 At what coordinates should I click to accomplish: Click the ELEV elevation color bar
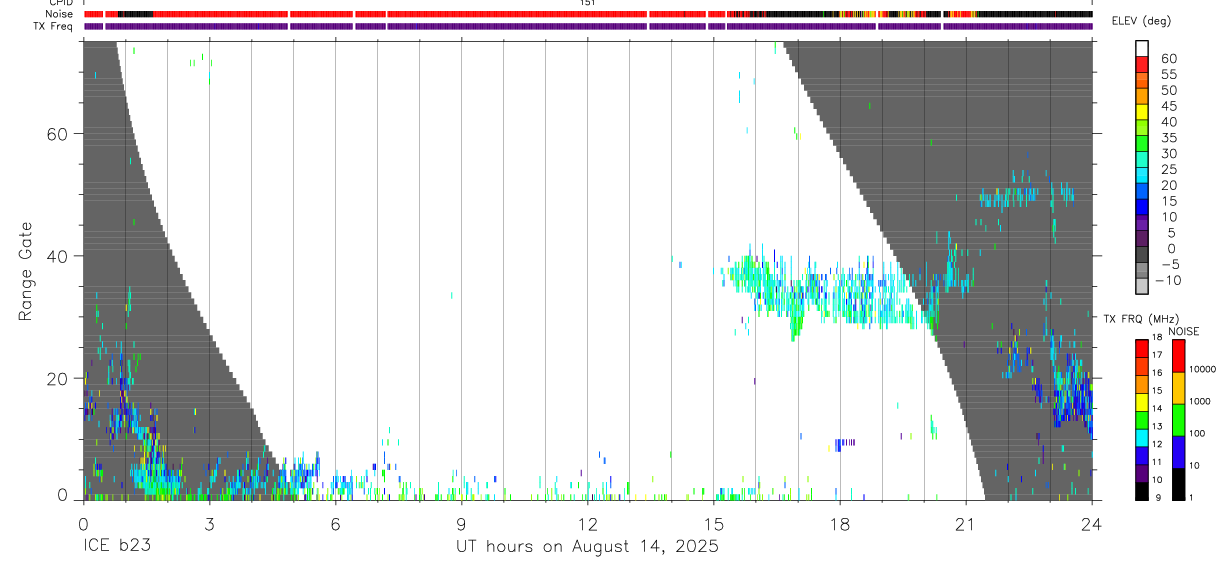point(1142,166)
